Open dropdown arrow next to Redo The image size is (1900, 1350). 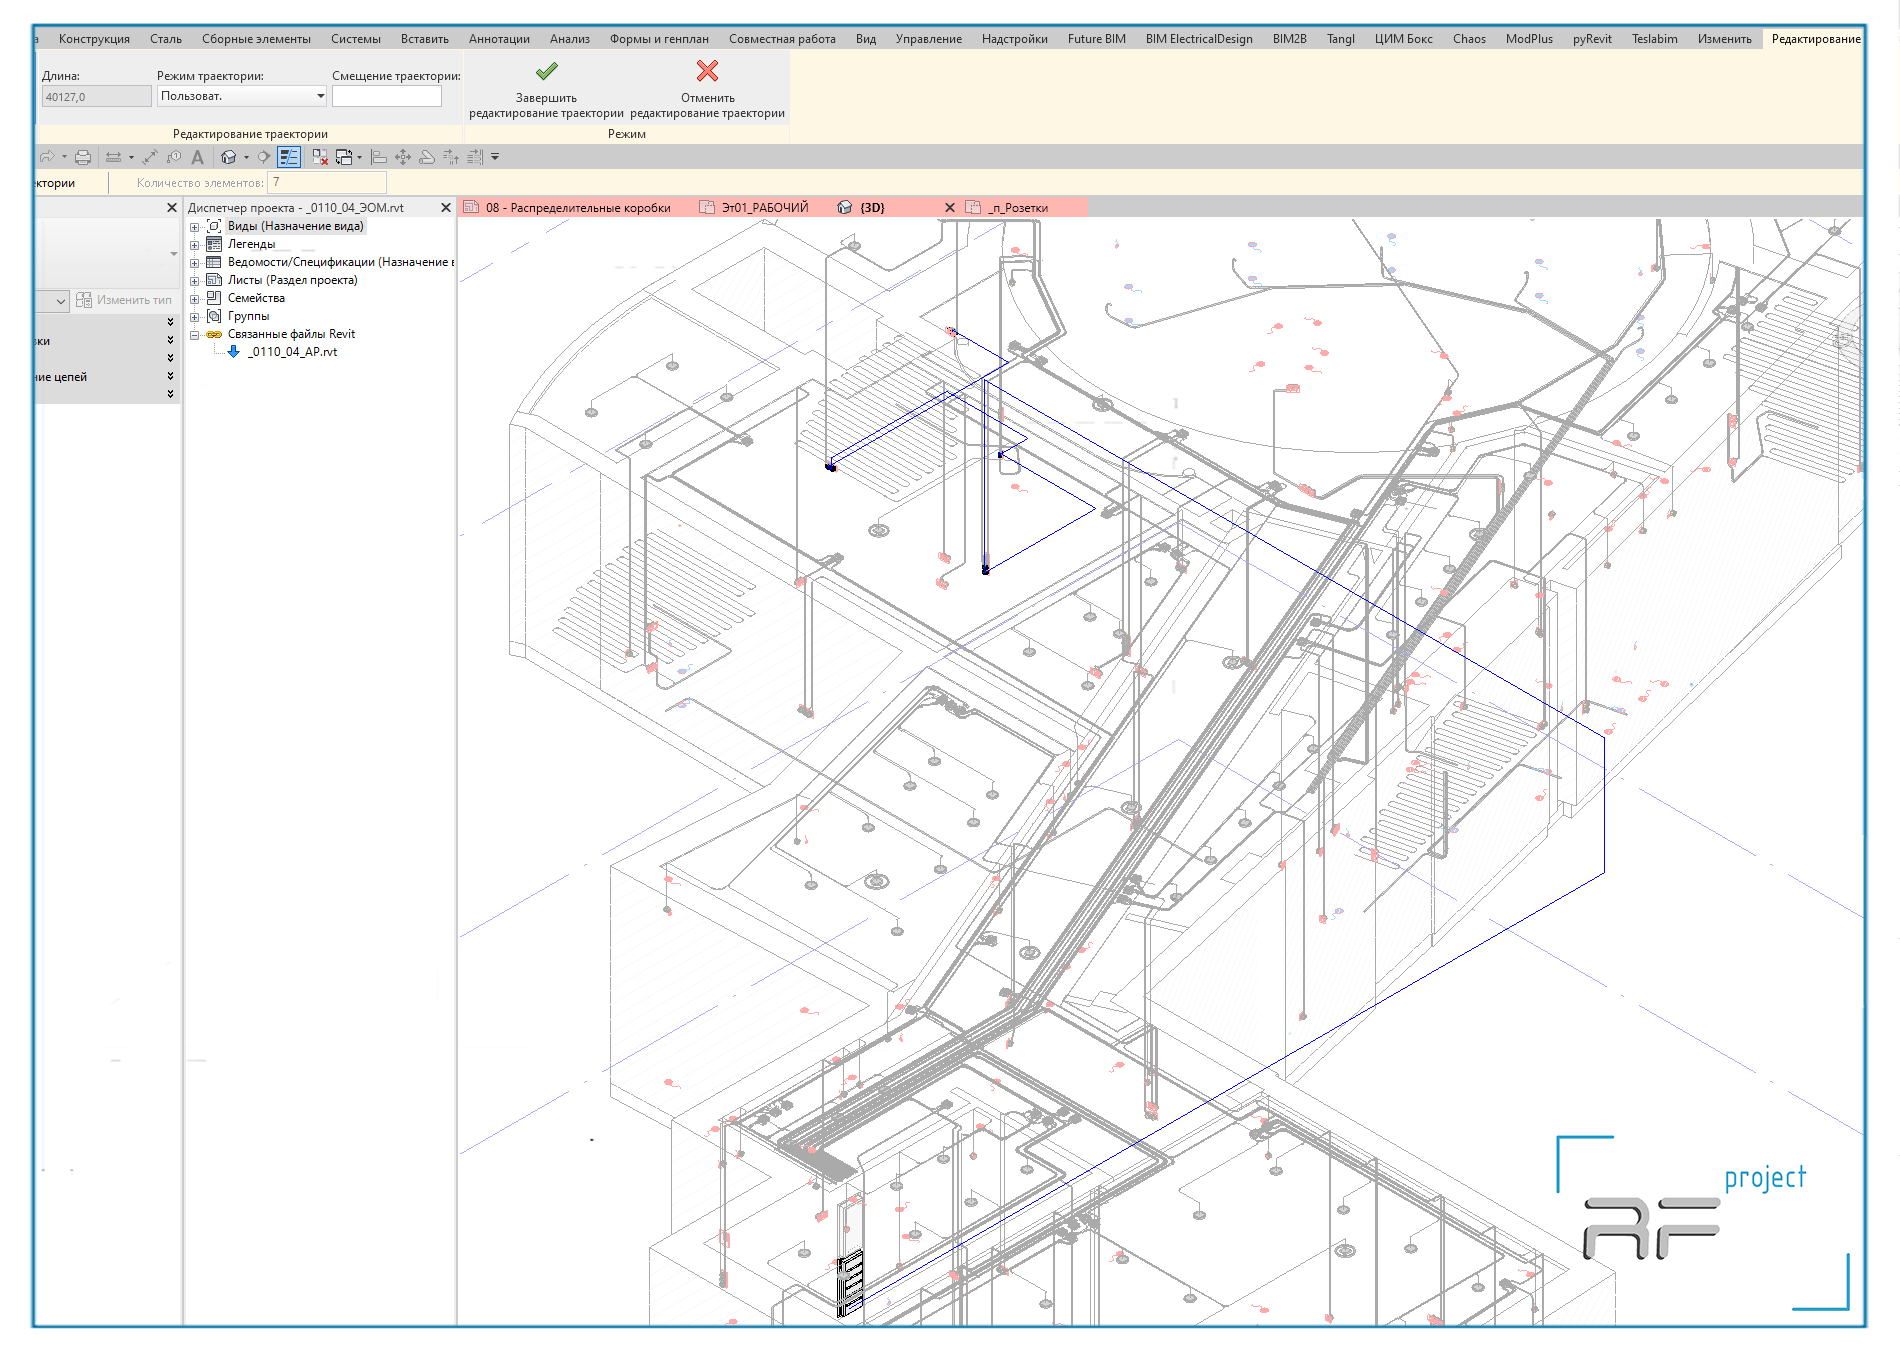click(64, 157)
